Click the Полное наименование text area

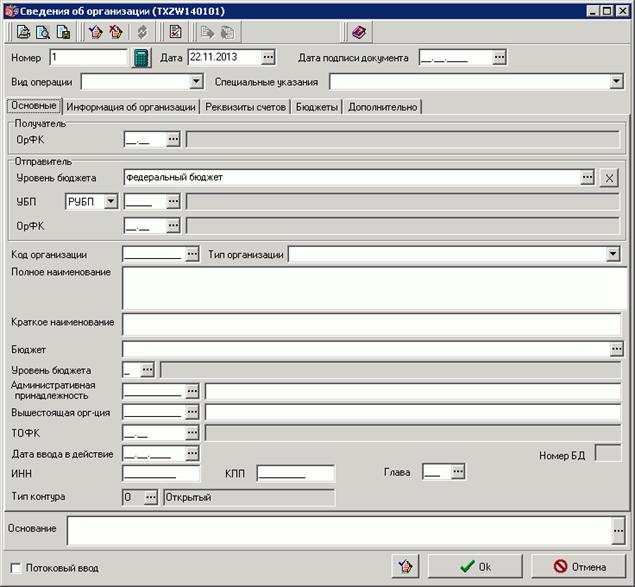click(x=375, y=288)
